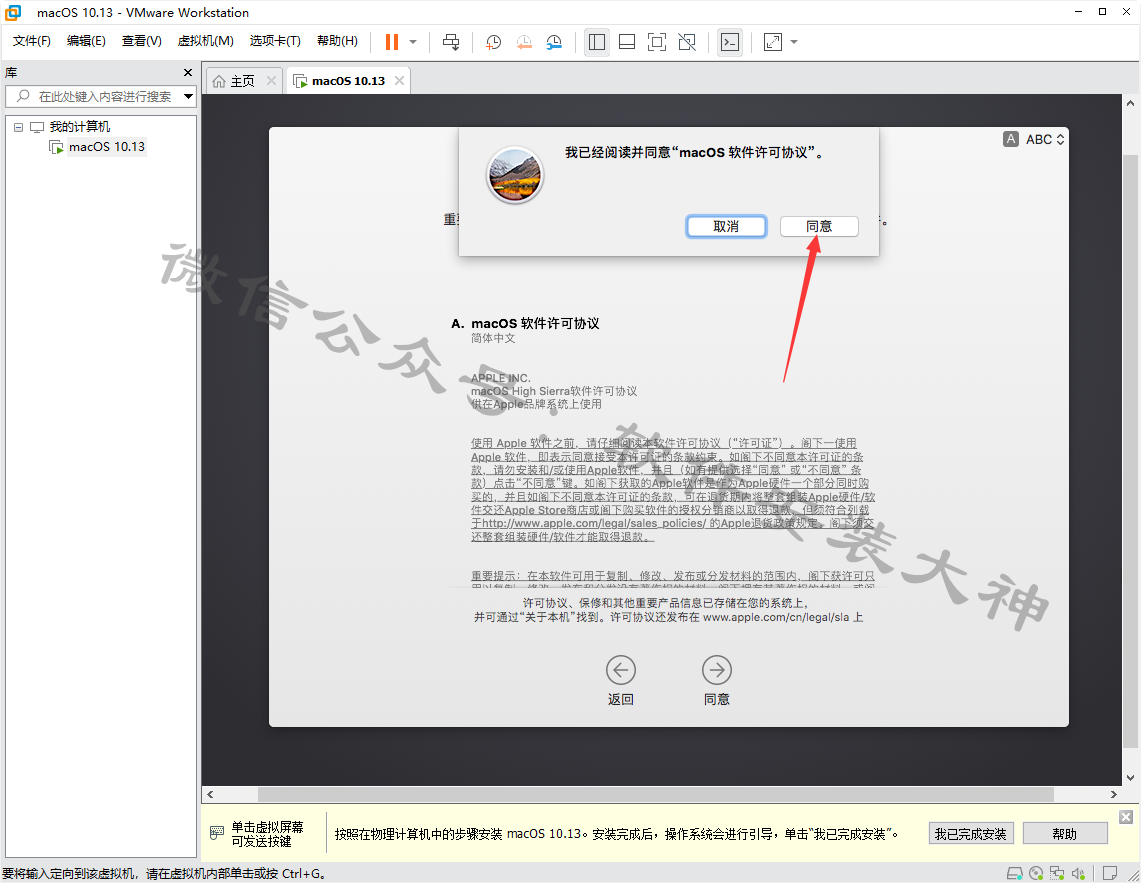Open the library search dropdown arrow
The image size is (1141, 883).
(x=188, y=96)
